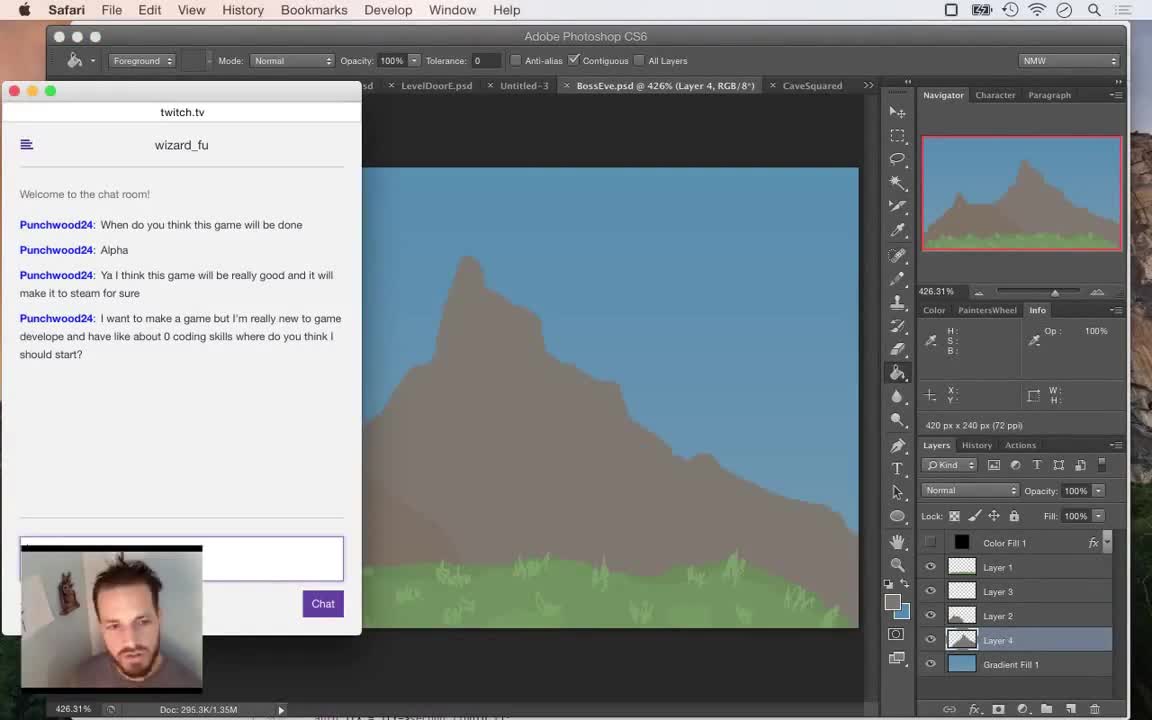The height and width of the screenshot is (720, 1152).
Task: Hide Layer 4 with eye icon
Action: [930, 639]
